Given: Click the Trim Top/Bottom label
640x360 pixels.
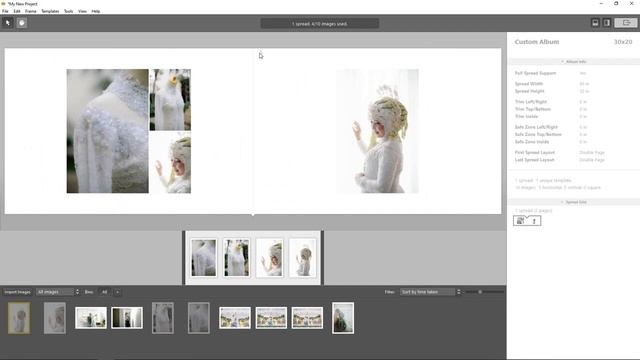Looking at the screenshot, I should coord(533,109).
